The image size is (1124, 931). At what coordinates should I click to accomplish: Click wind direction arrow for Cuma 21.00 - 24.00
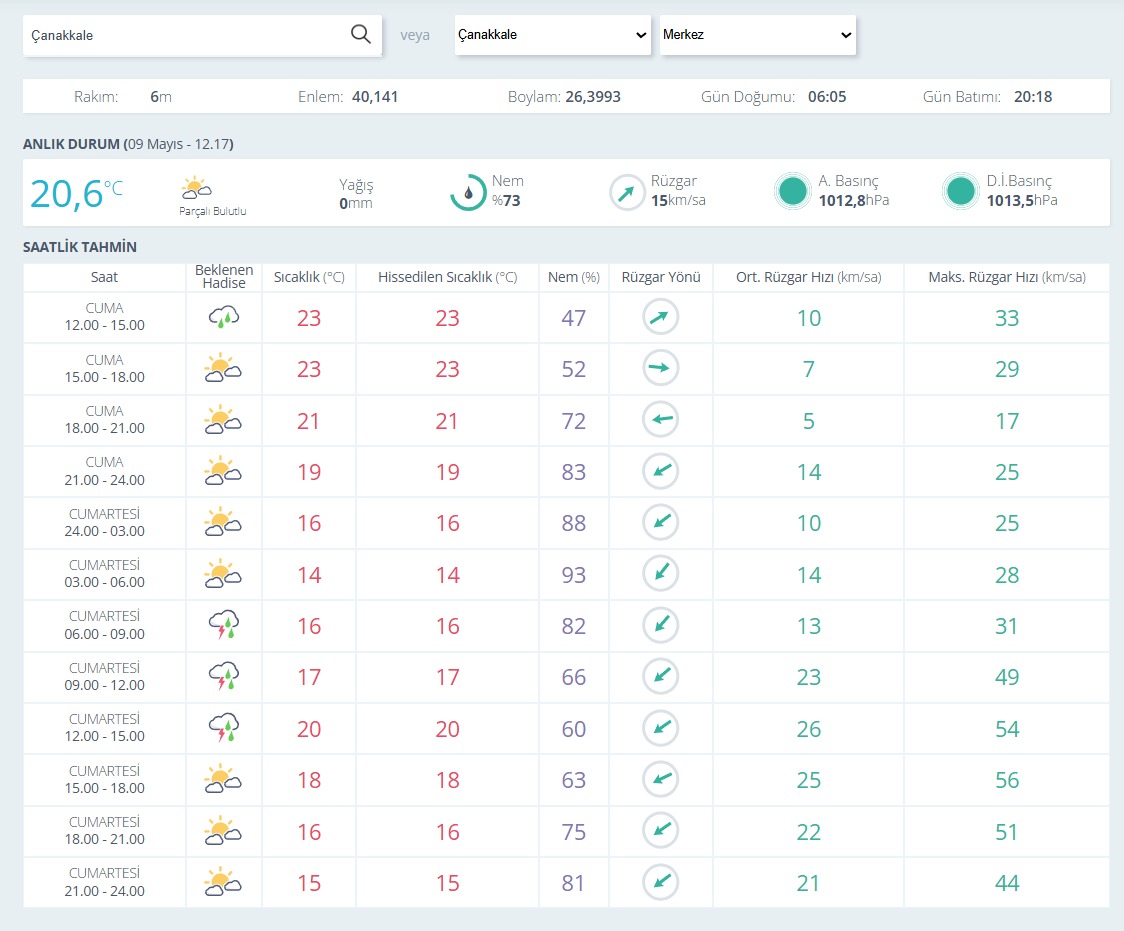coord(660,471)
